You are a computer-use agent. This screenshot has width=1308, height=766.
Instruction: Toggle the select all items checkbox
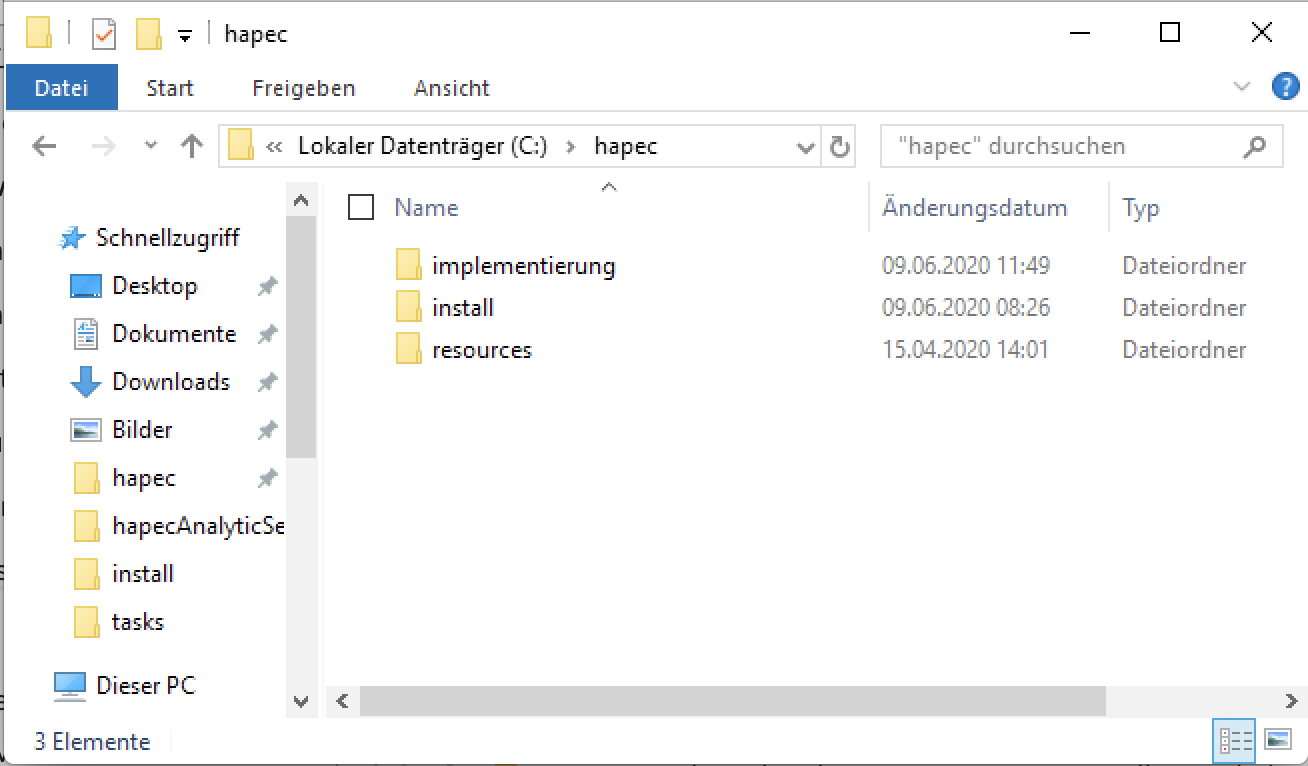click(360, 207)
